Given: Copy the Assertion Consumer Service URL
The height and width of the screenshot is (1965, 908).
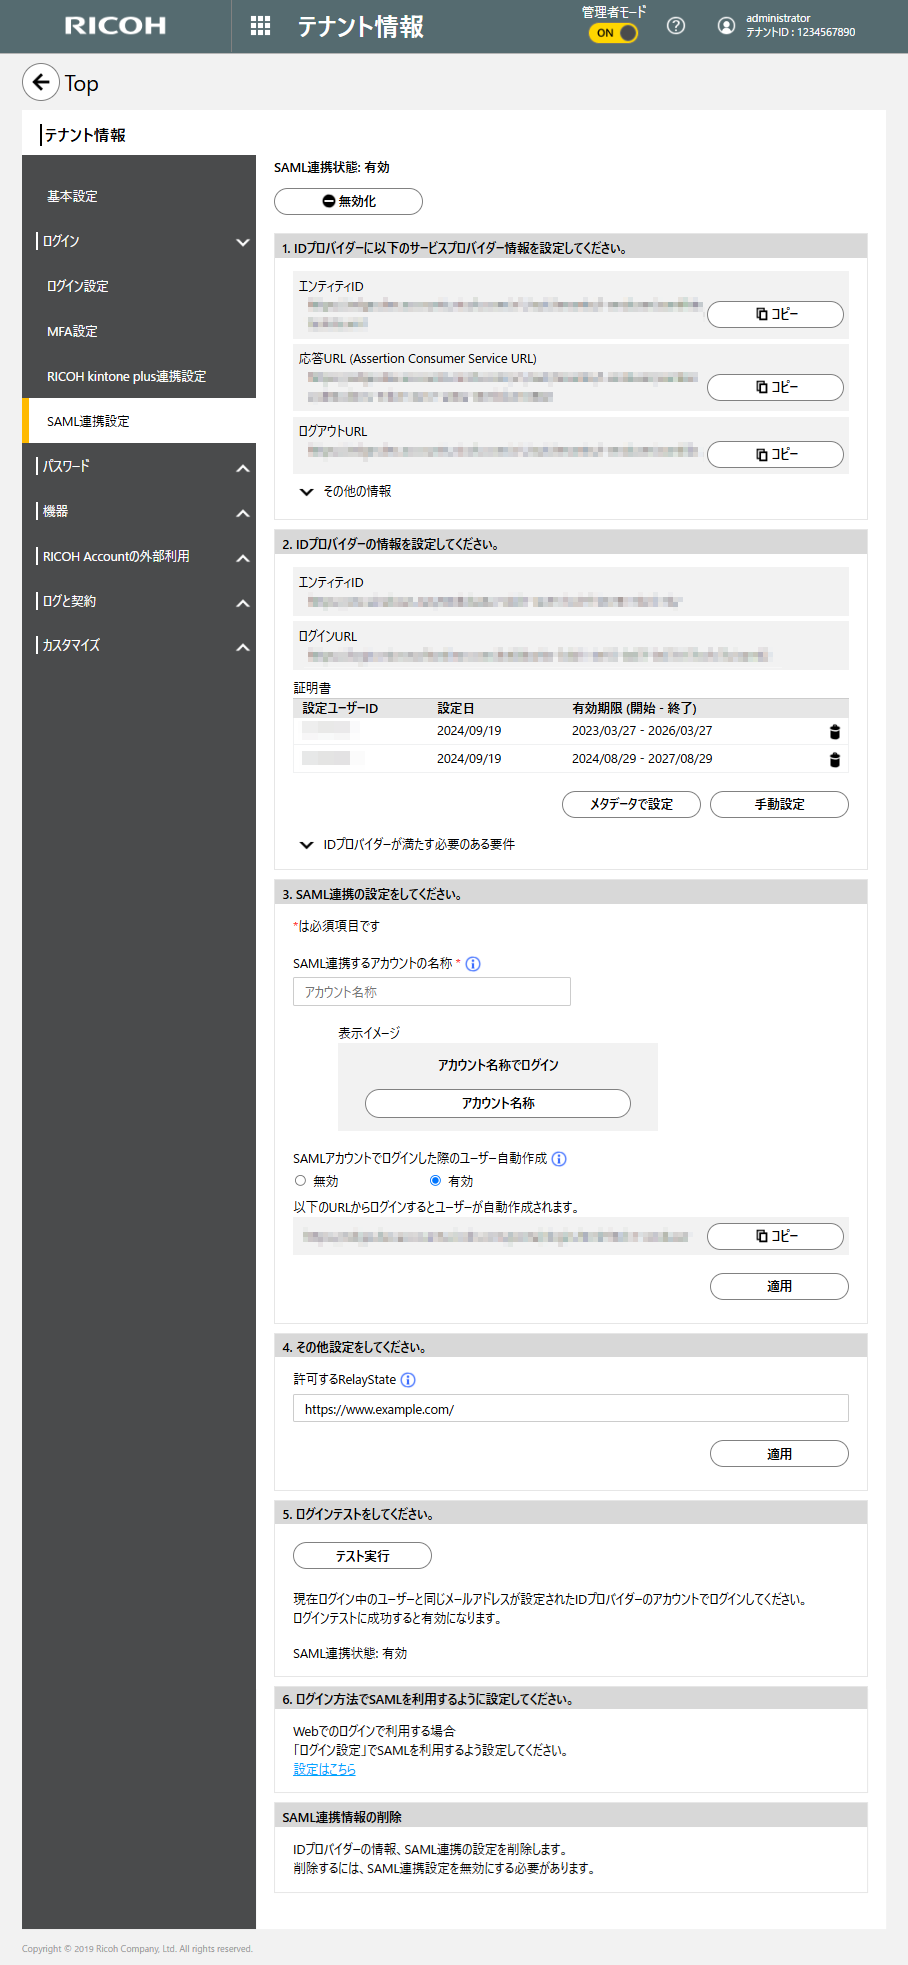Looking at the screenshot, I should pos(775,387).
